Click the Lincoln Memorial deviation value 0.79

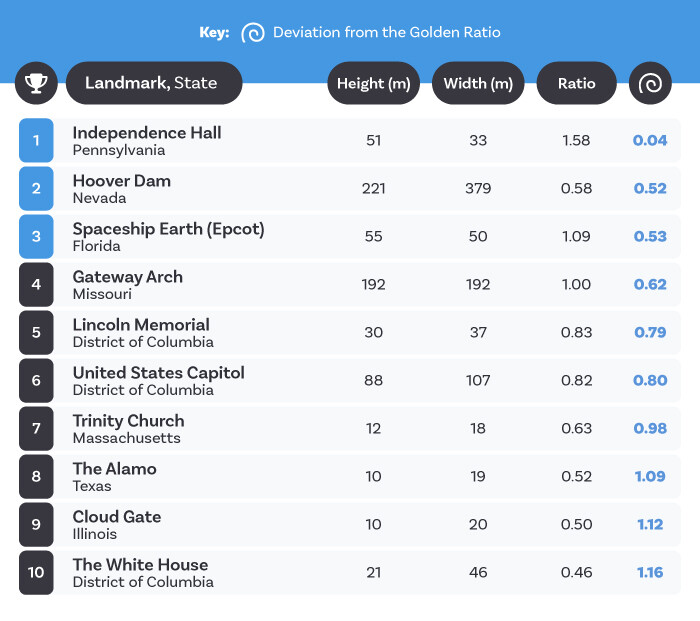pyautogui.click(x=649, y=333)
